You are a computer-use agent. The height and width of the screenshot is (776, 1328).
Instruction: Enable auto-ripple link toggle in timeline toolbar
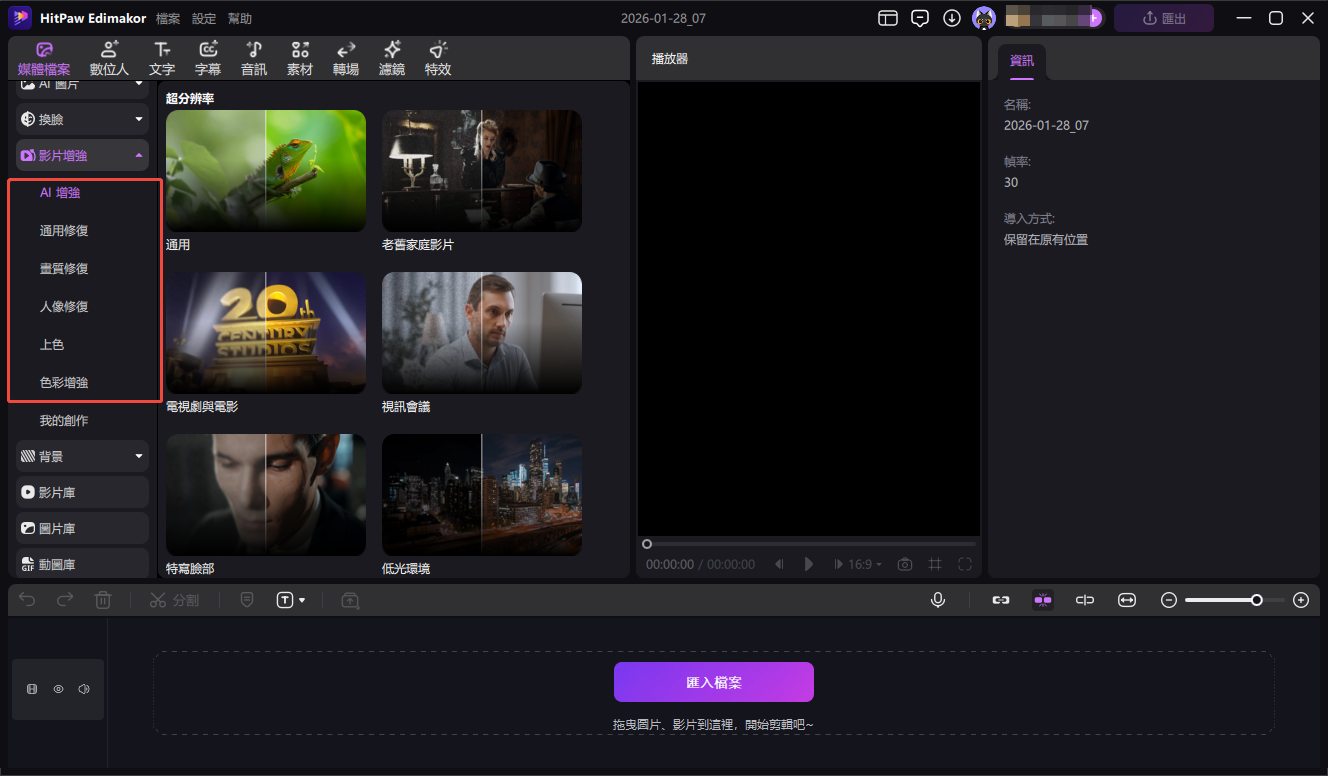click(x=1001, y=599)
